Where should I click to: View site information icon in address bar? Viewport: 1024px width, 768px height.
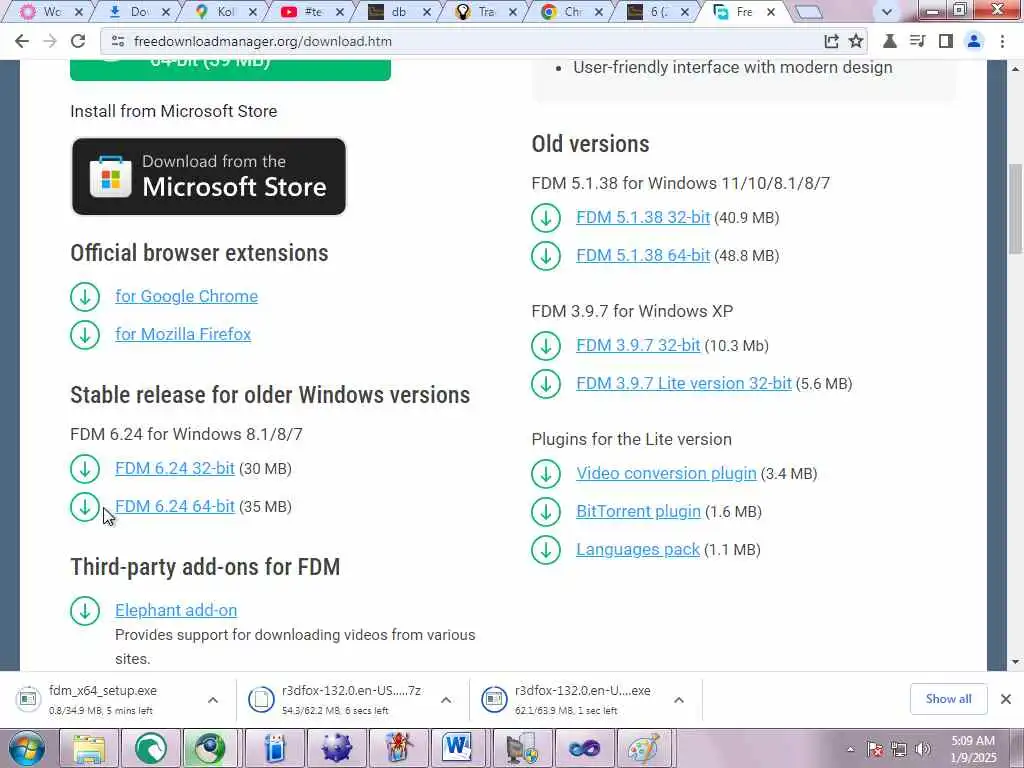118,41
